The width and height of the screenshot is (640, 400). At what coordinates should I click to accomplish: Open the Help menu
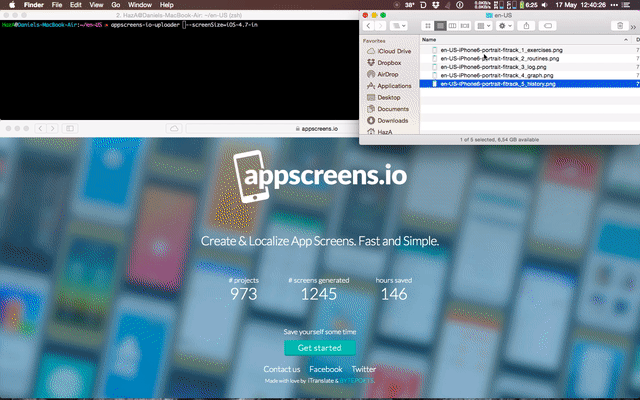(x=166, y=5)
